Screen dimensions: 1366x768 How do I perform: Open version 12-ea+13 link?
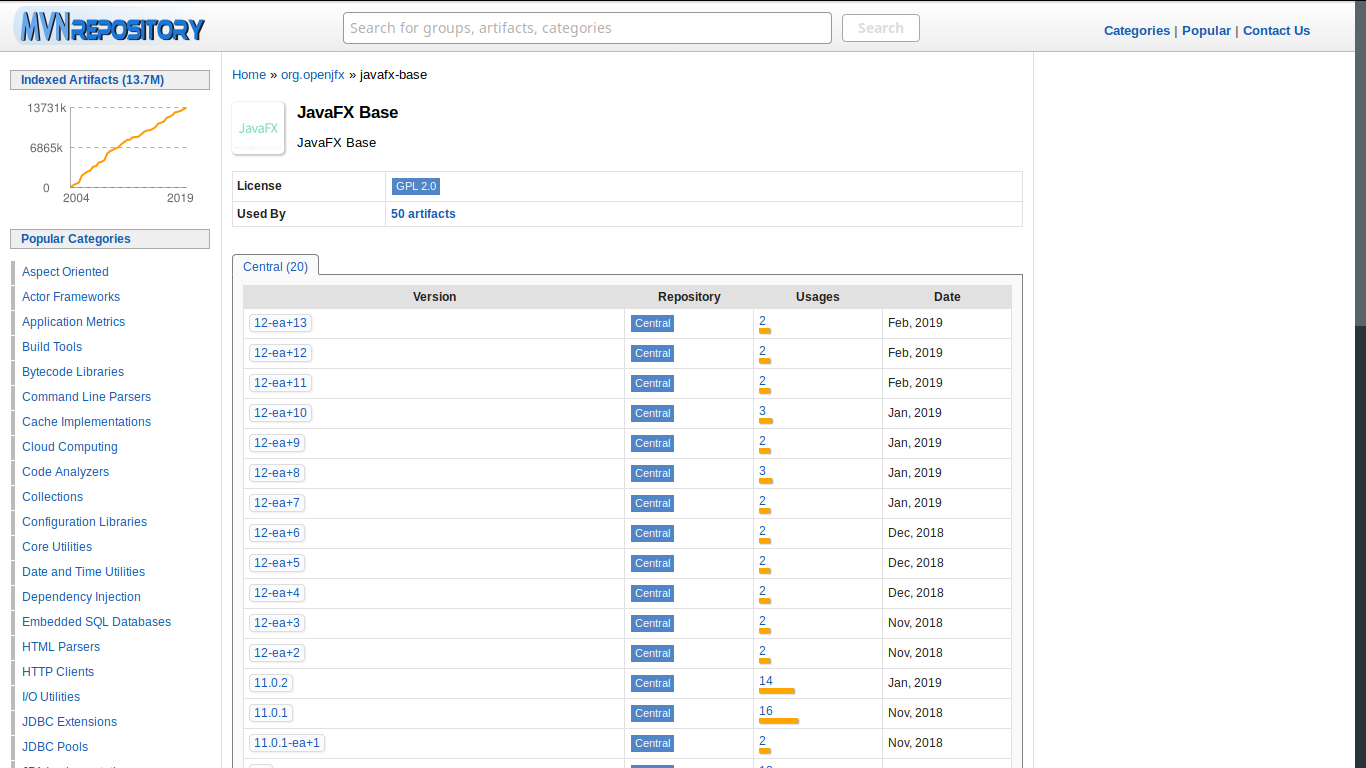(x=280, y=323)
